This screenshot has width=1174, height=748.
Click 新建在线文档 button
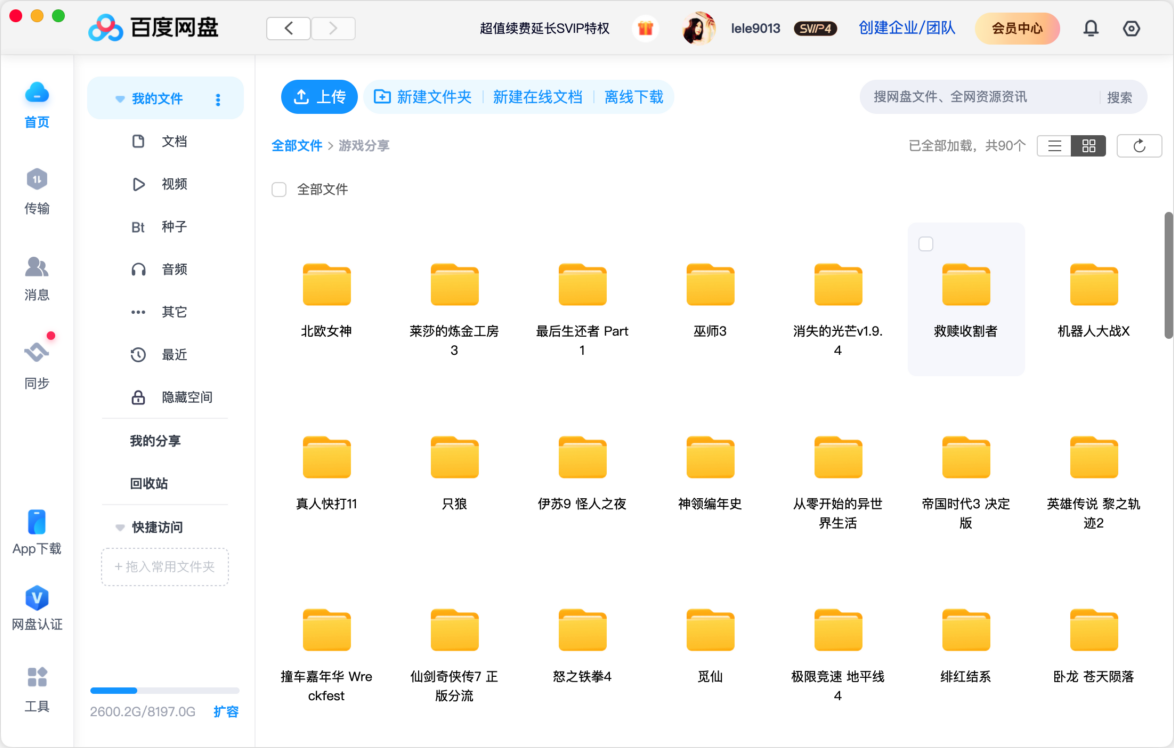coord(538,97)
